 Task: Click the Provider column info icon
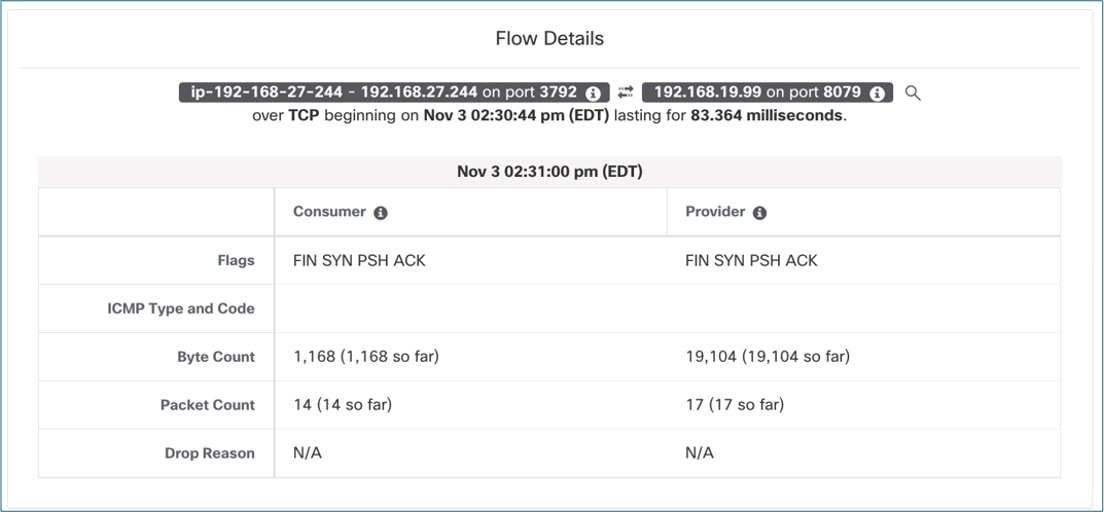[760, 213]
